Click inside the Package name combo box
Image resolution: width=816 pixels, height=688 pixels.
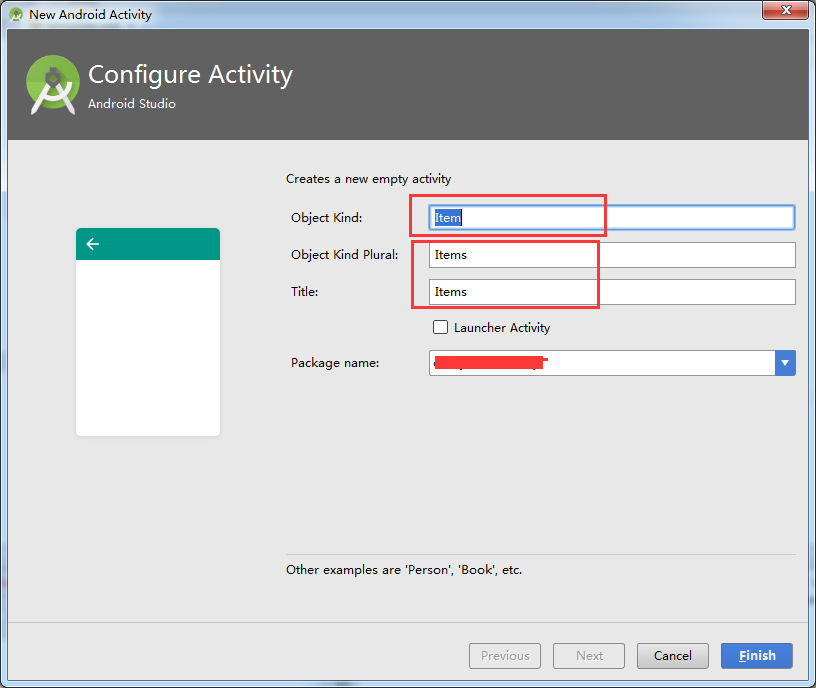[602, 363]
